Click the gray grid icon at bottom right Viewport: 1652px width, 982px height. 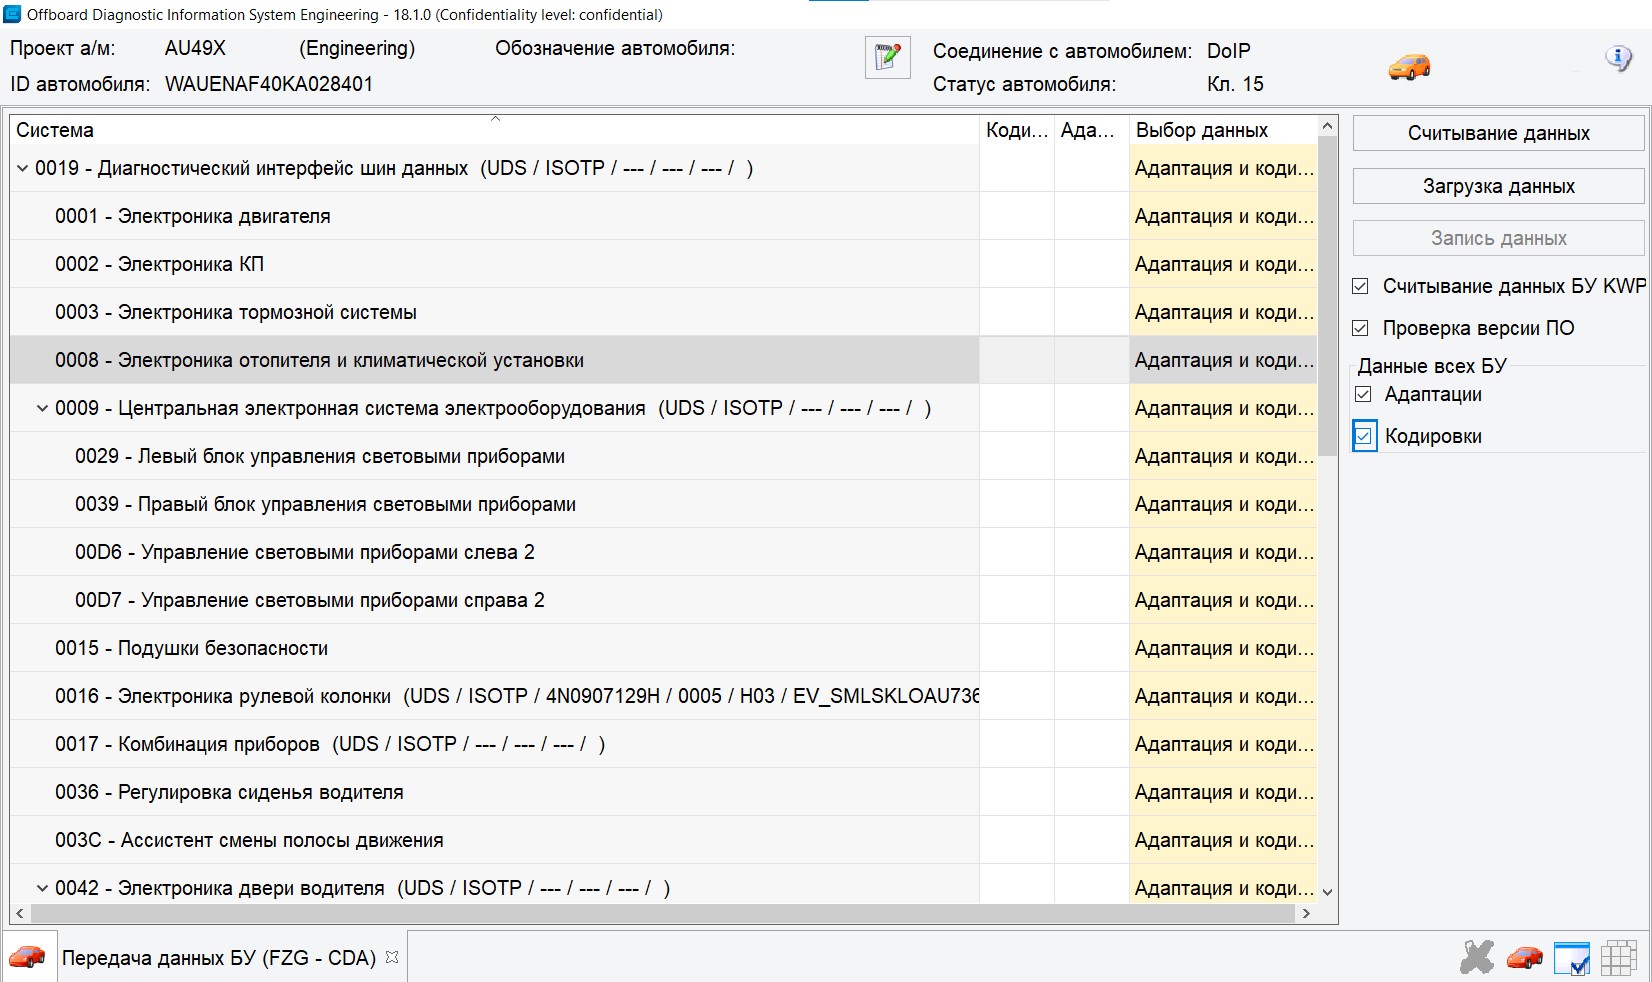(1618, 957)
